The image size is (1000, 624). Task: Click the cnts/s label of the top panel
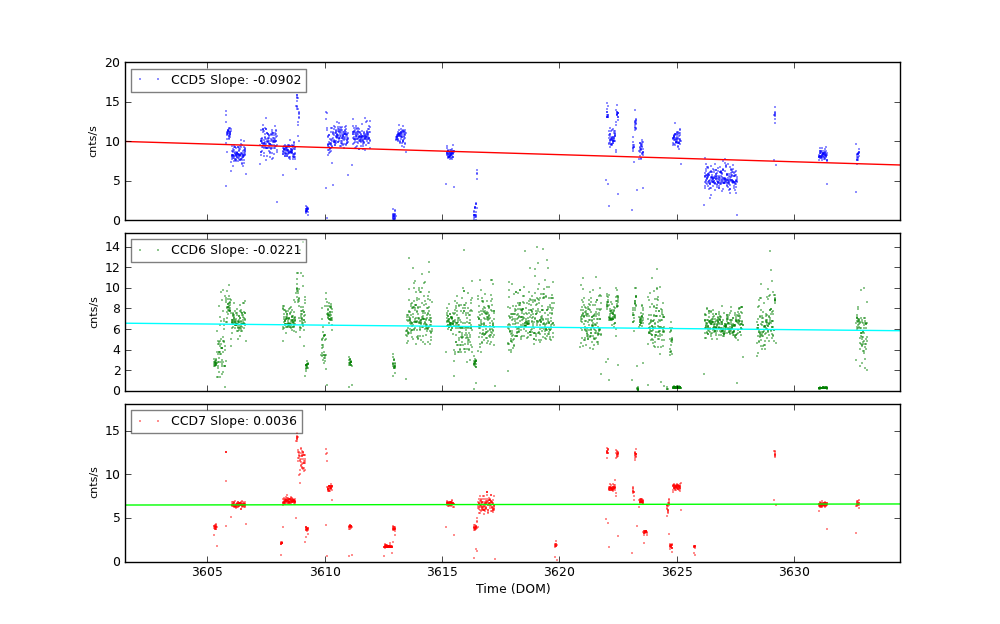[93, 141]
